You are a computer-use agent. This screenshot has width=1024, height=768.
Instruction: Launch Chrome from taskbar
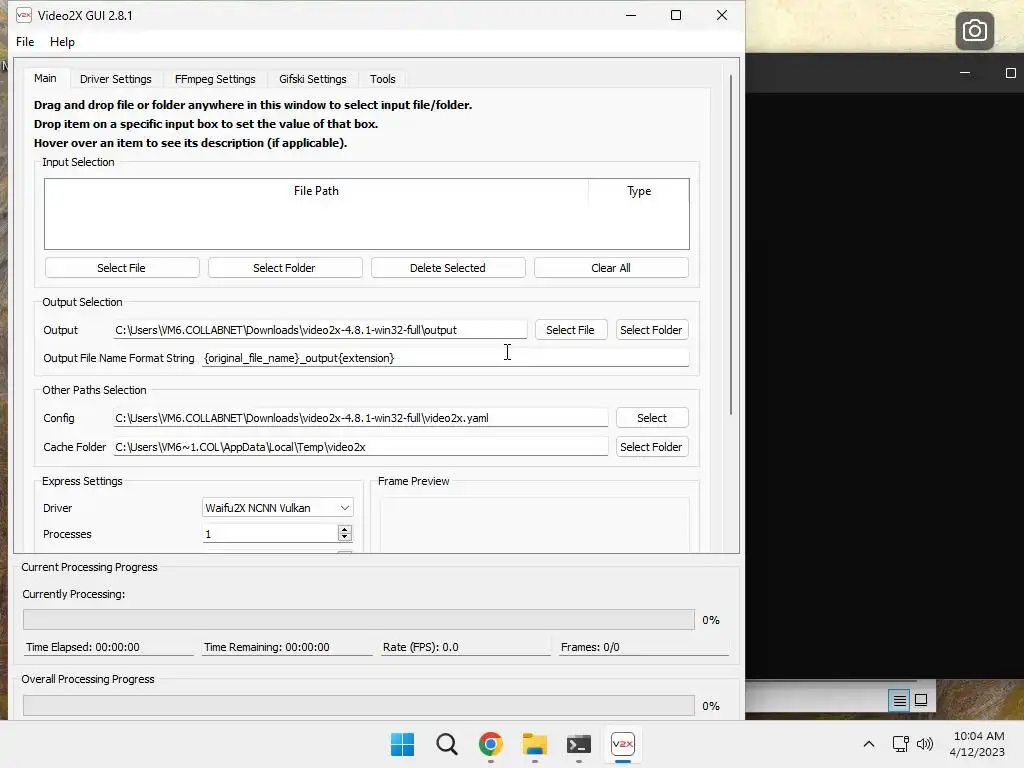[x=490, y=744]
